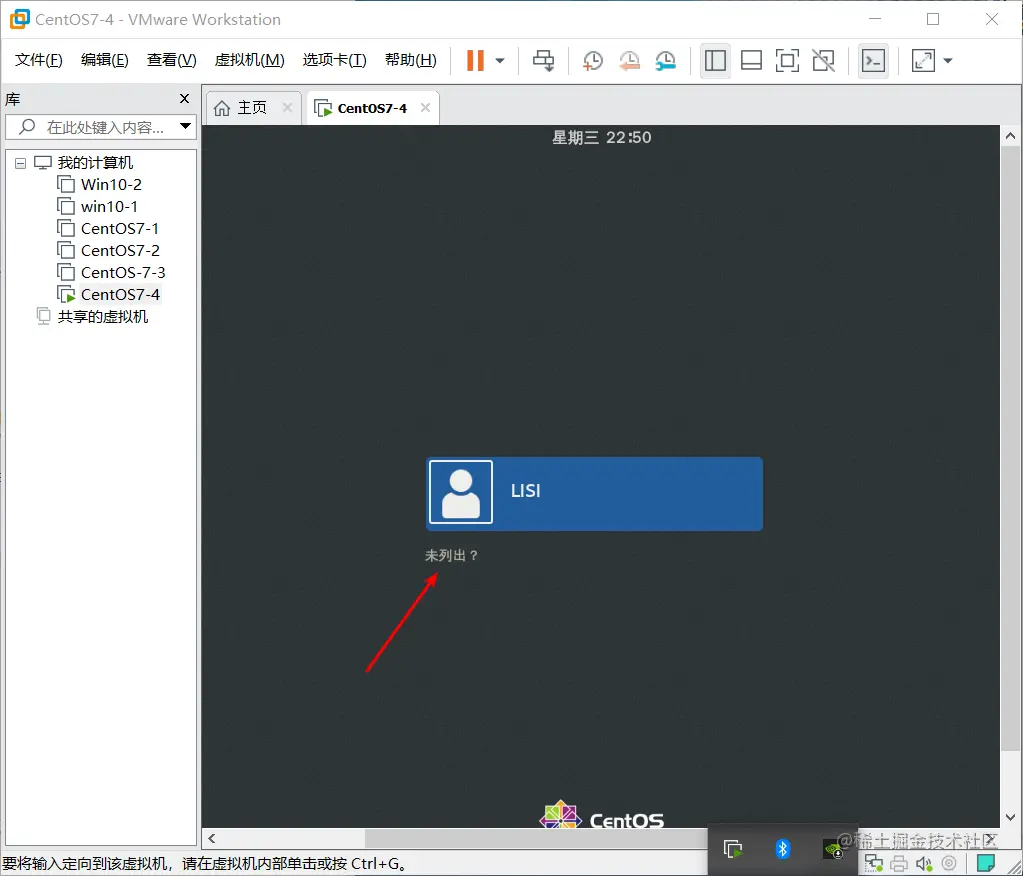Open the stretch display dropdown arrow

948,61
